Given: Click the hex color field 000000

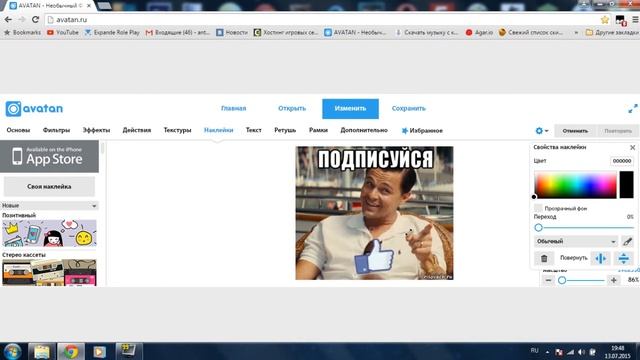Looking at the screenshot, I should tap(622, 161).
